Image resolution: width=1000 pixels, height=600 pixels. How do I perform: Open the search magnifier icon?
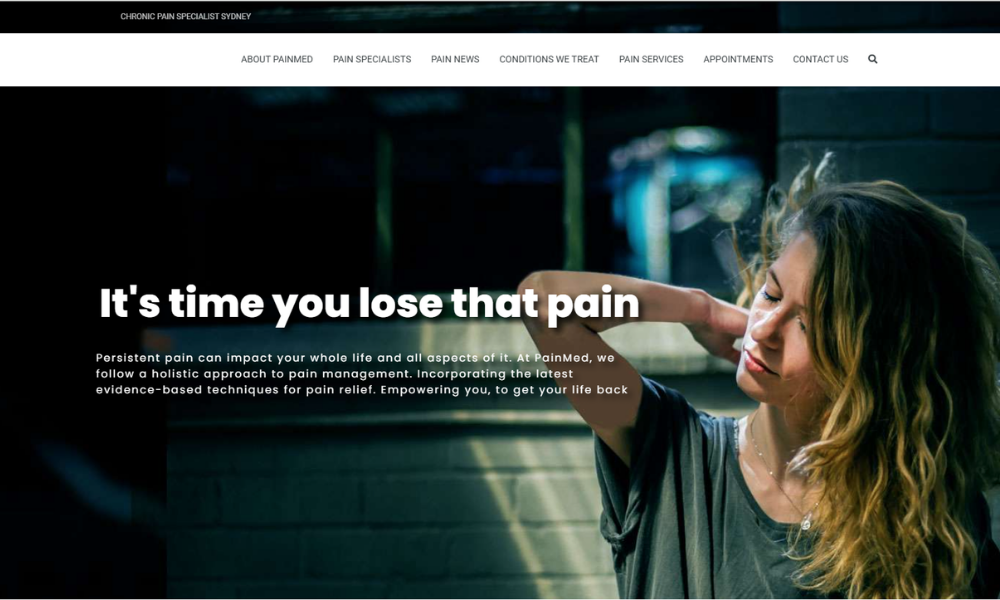(872, 59)
